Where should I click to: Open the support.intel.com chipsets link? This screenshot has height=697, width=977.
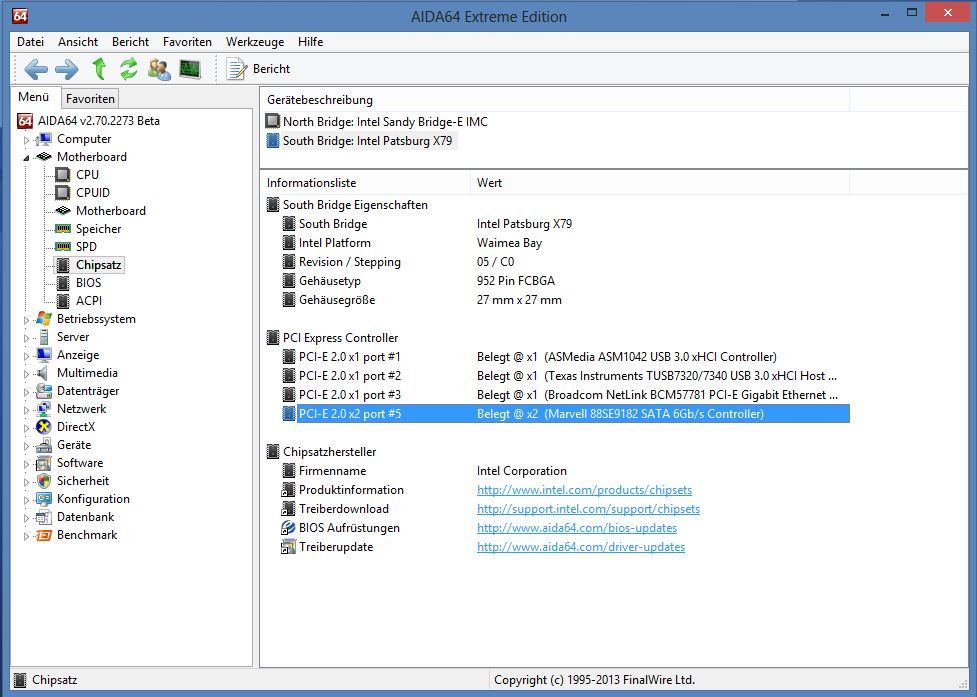[x=588, y=509]
